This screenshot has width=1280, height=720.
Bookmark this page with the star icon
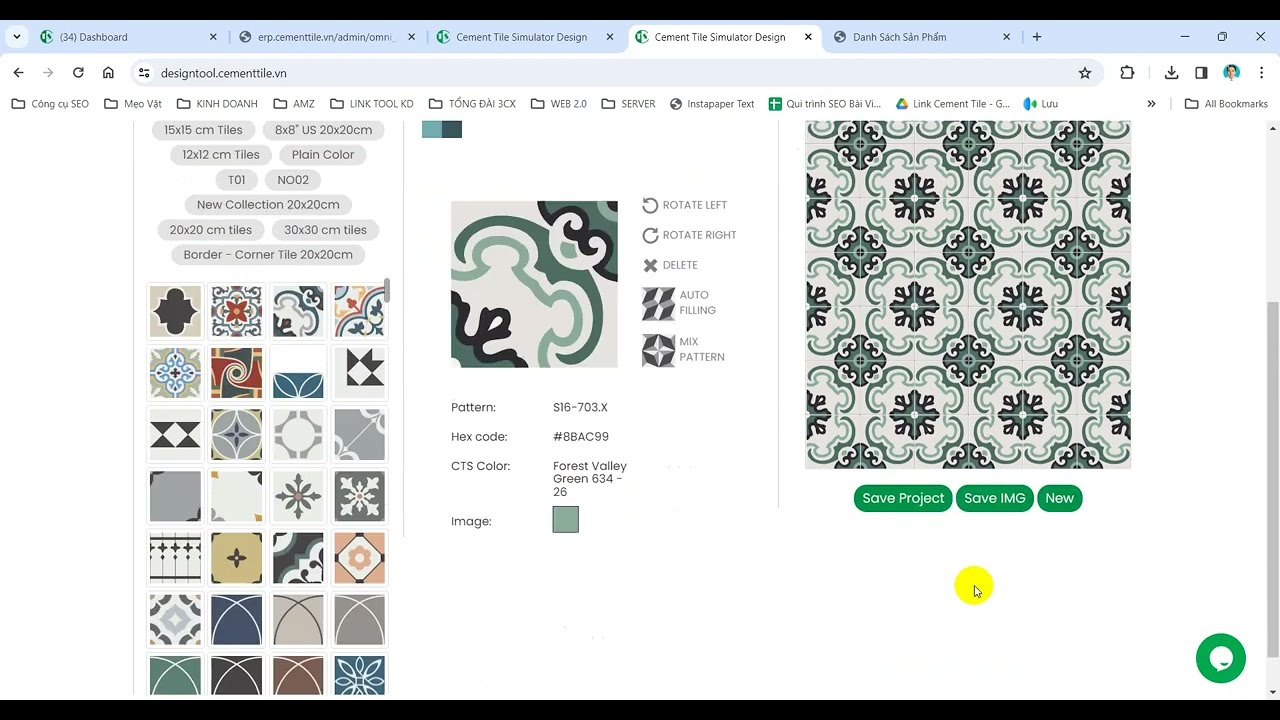1085,73
